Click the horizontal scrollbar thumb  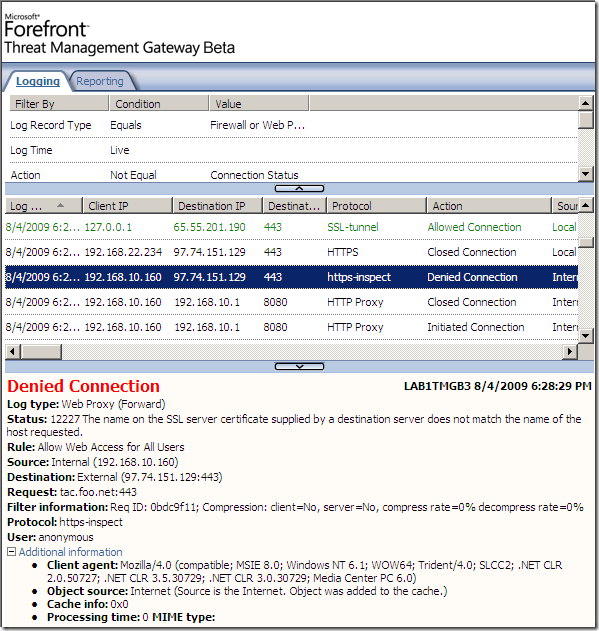(x=41, y=352)
